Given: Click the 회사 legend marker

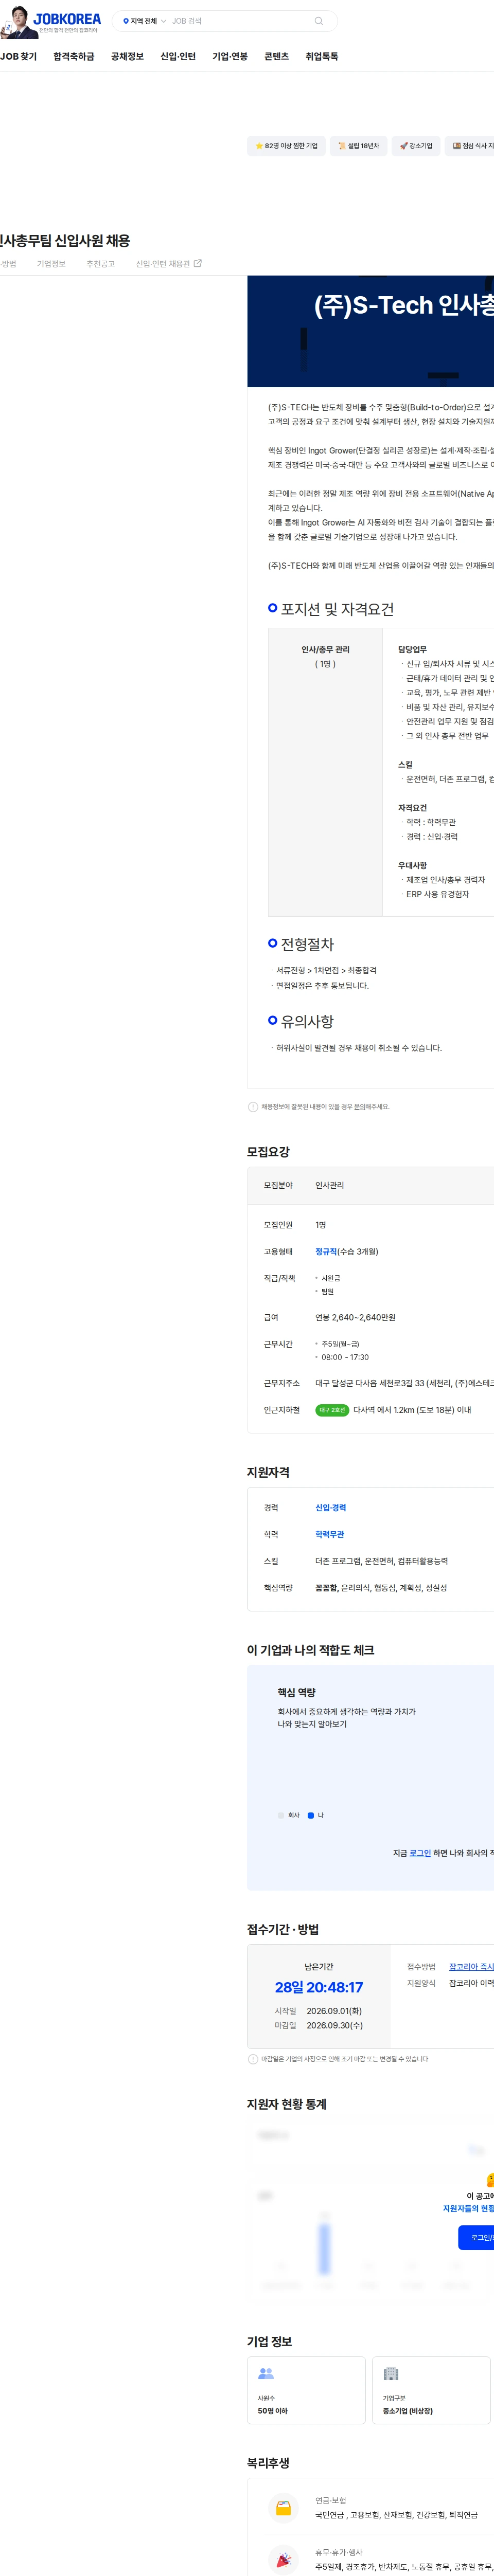Looking at the screenshot, I should point(281,1815).
